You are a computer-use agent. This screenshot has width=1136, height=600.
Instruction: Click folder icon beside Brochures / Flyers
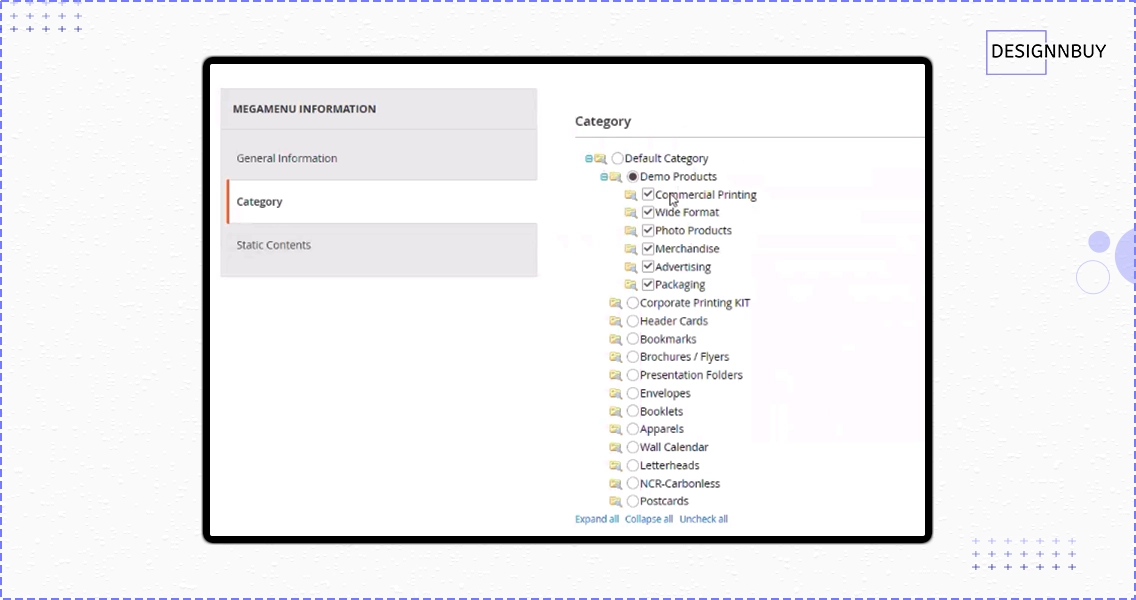[616, 357]
